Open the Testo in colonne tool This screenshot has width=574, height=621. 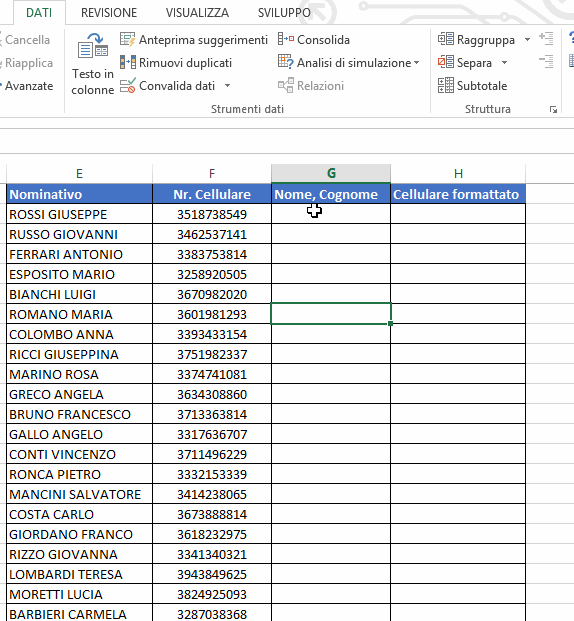(x=93, y=64)
